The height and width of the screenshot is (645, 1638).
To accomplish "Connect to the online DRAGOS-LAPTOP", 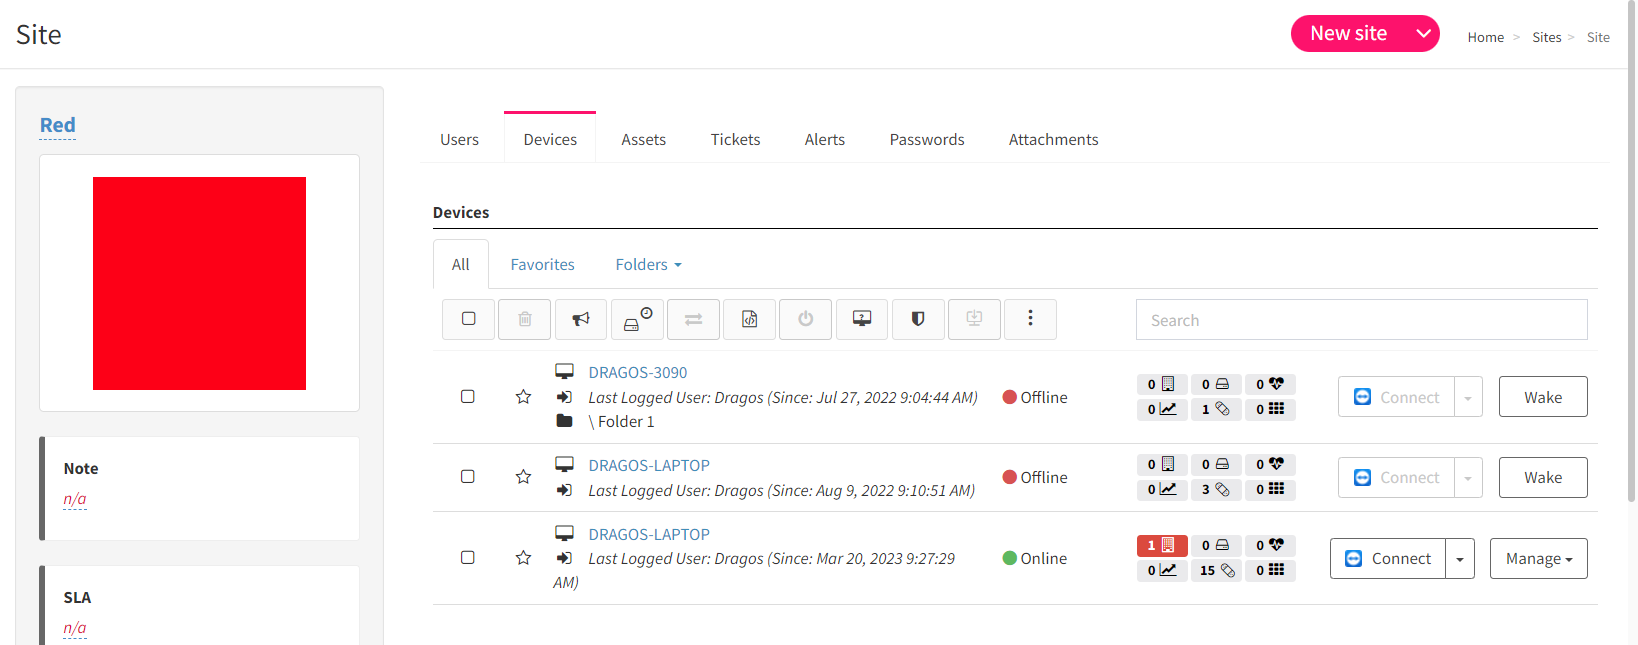I will pyautogui.click(x=1388, y=558).
